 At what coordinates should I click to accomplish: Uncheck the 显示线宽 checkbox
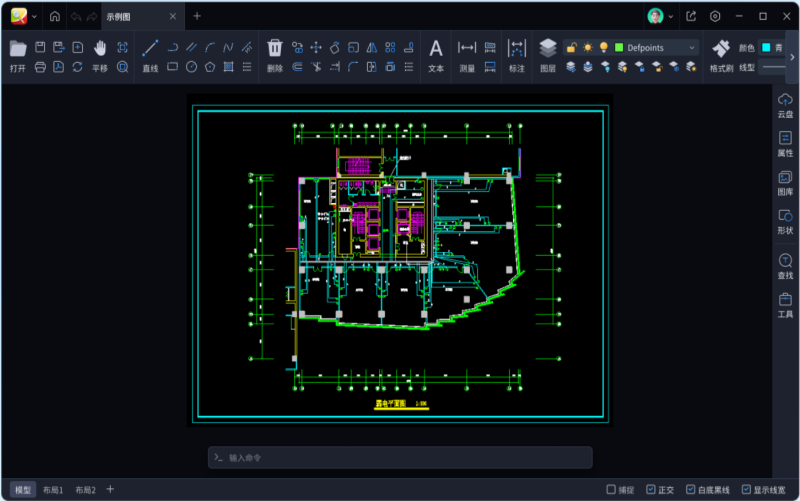[746, 490]
